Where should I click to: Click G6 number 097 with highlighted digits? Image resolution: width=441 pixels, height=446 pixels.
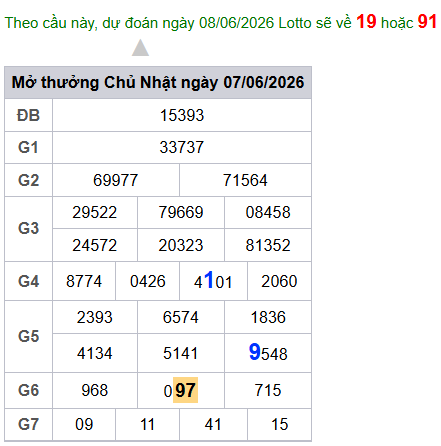click(x=181, y=390)
